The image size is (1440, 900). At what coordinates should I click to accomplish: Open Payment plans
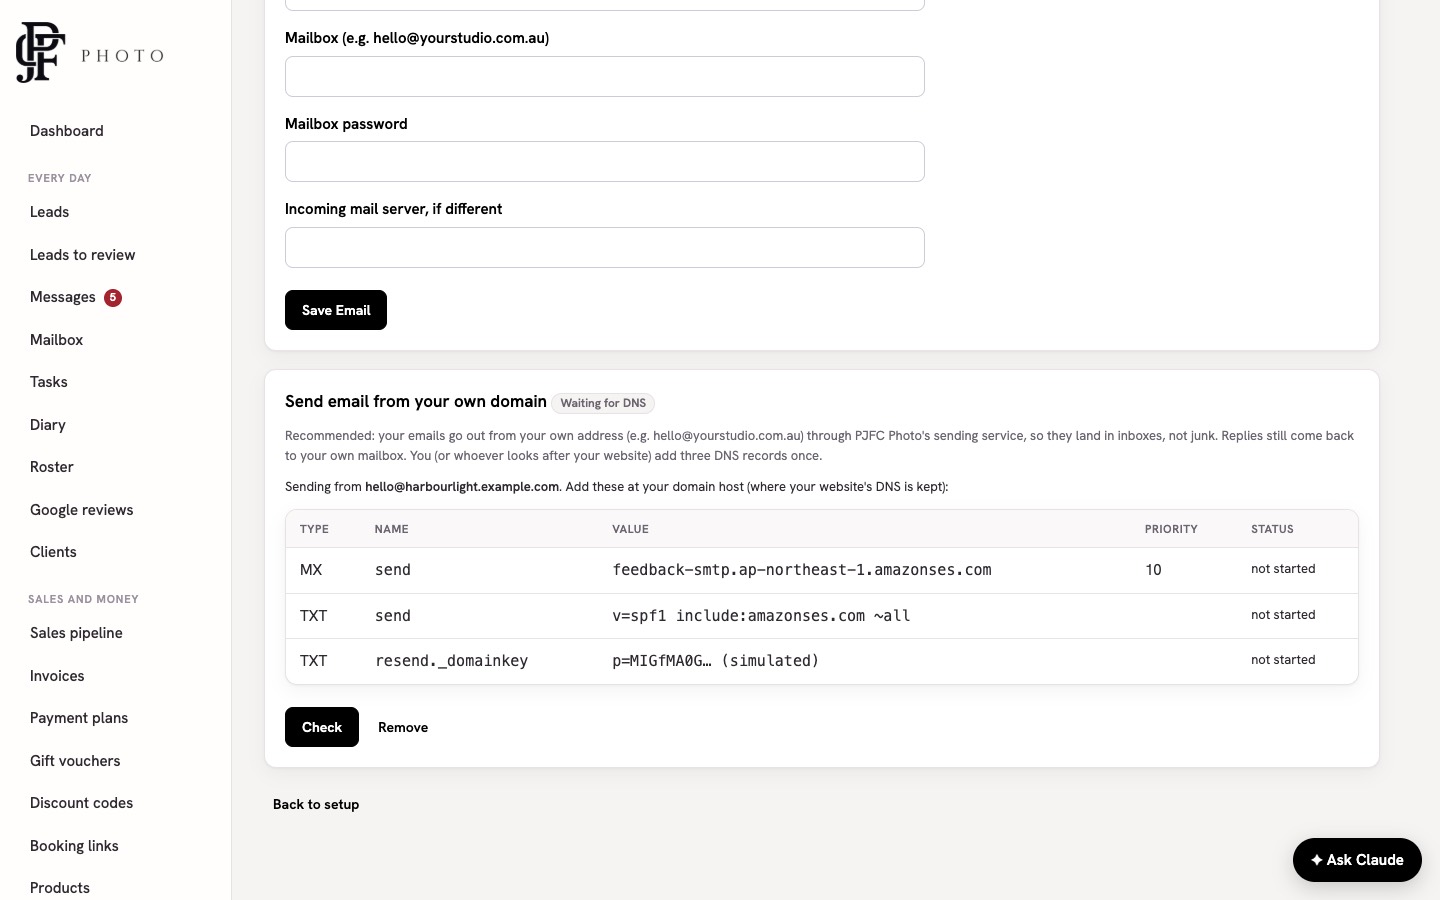[x=79, y=718]
